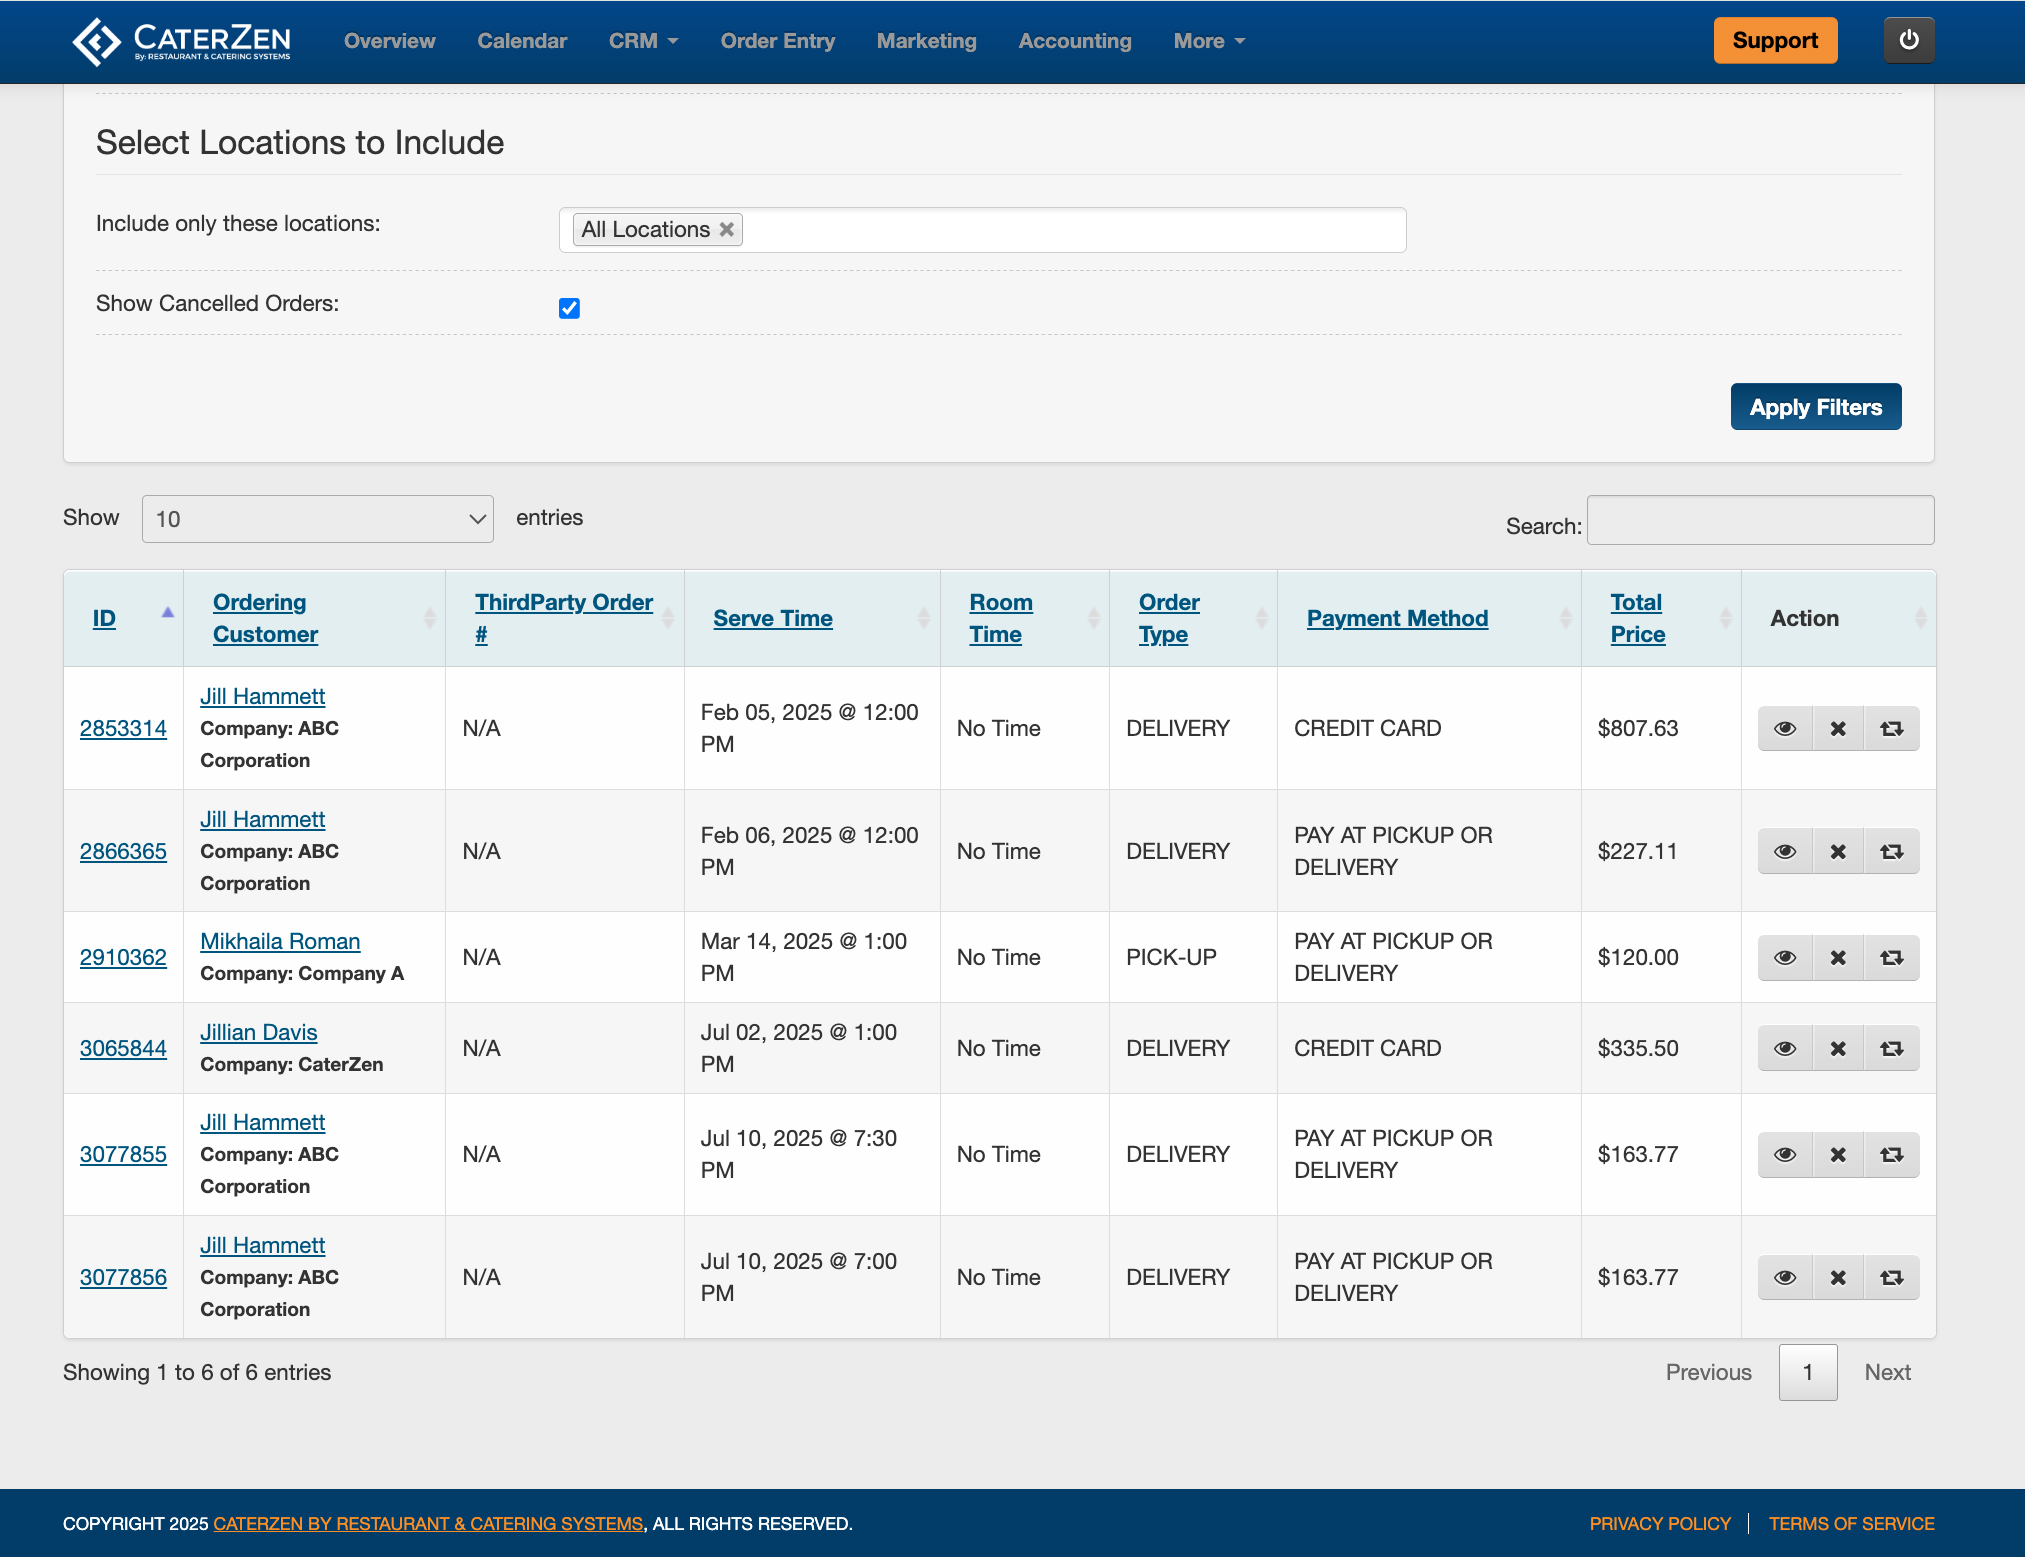The width and height of the screenshot is (2025, 1557).
Task: Click the CaterZen logo
Action: click(x=182, y=41)
